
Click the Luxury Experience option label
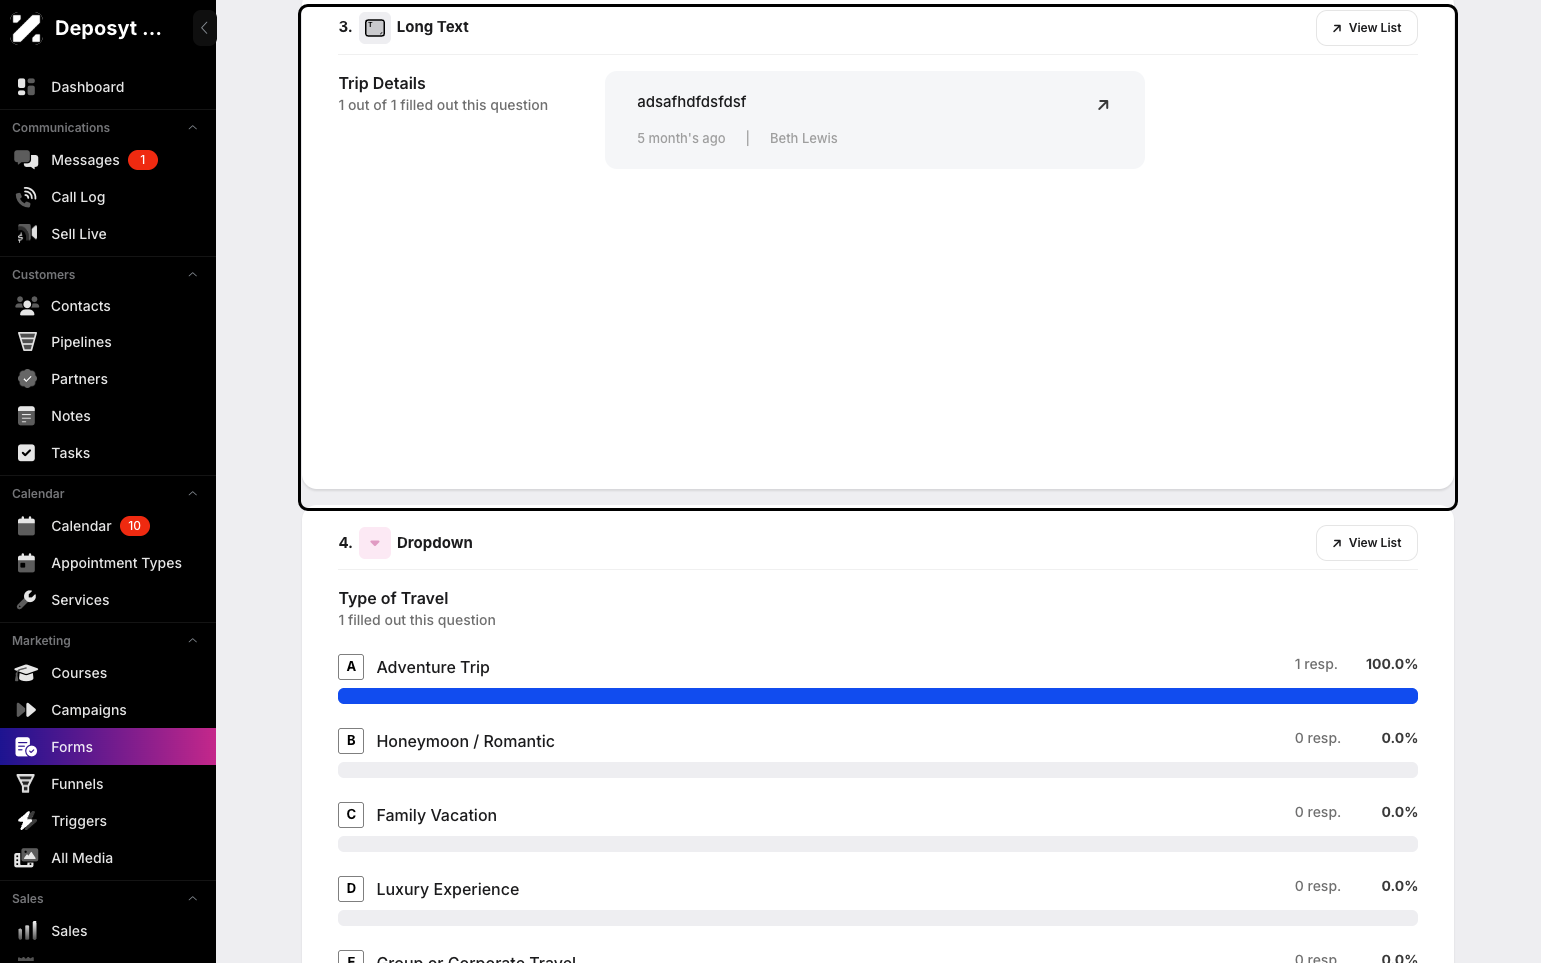click(447, 889)
